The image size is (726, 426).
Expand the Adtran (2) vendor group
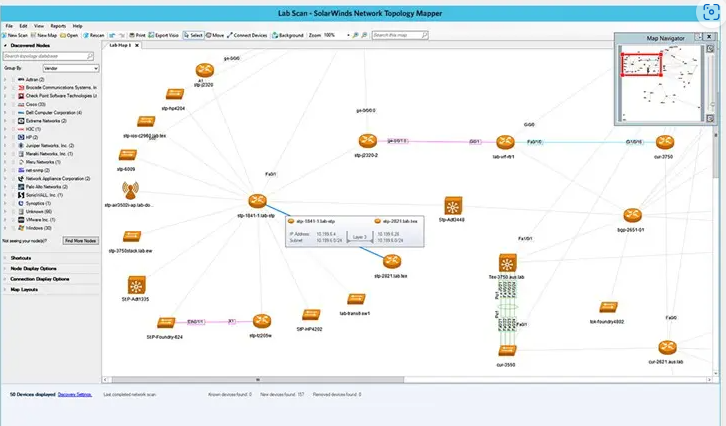click(5, 79)
